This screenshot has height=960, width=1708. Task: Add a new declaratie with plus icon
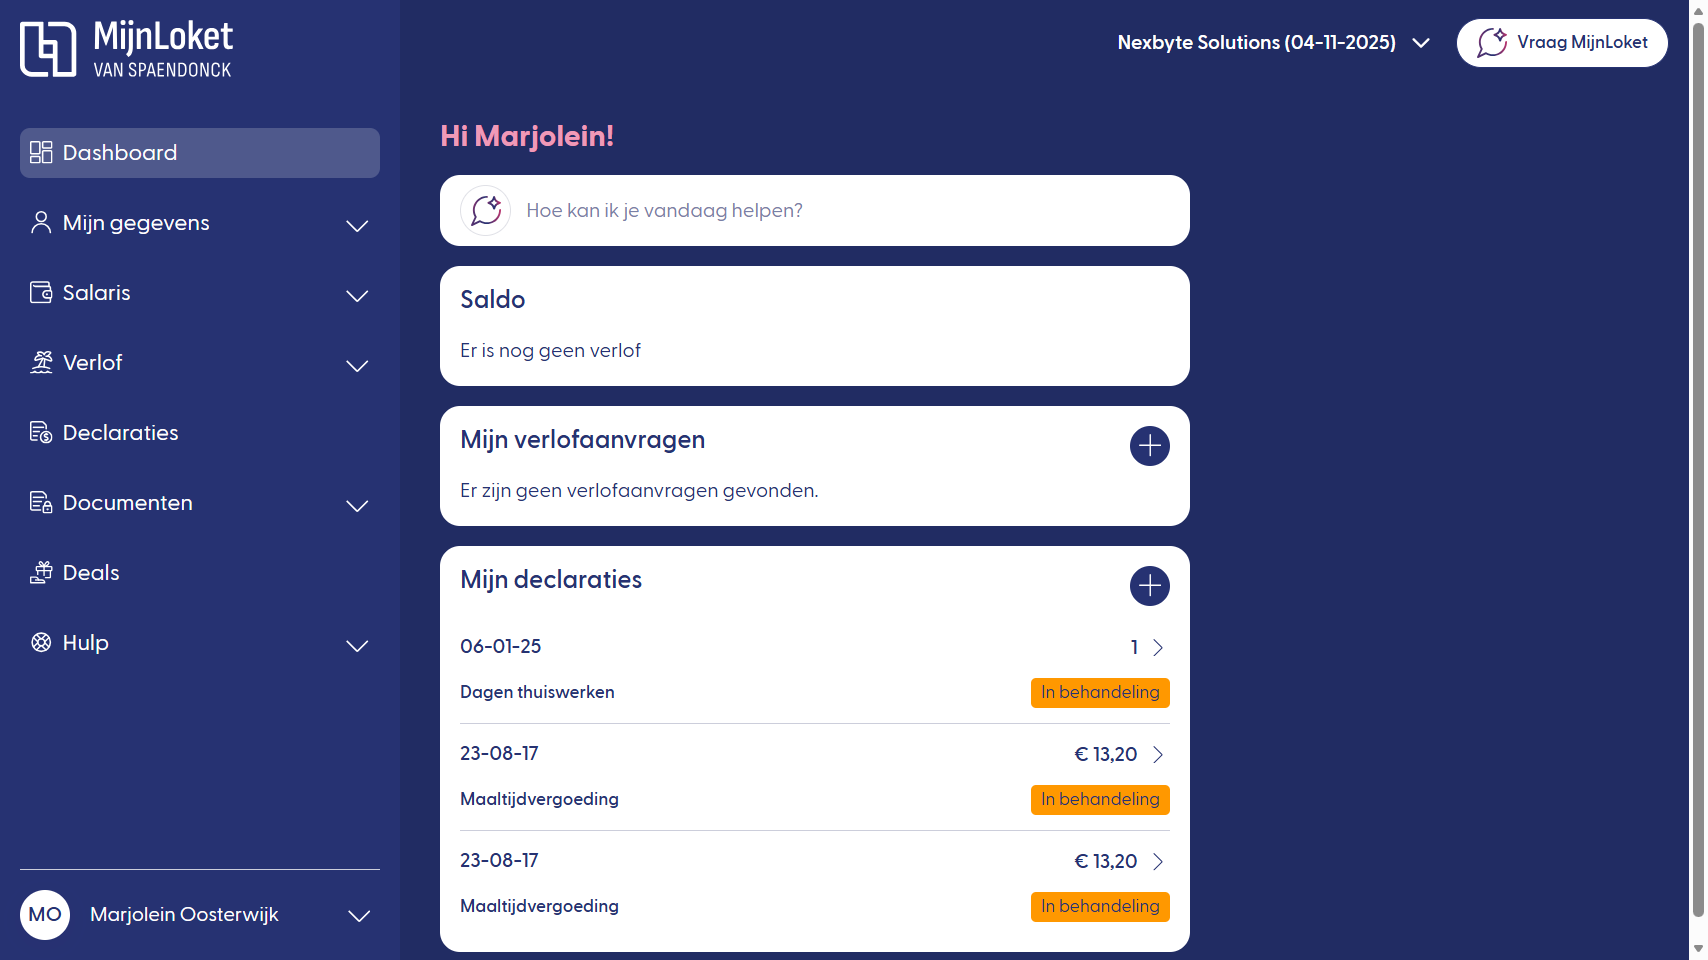pos(1149,586)
